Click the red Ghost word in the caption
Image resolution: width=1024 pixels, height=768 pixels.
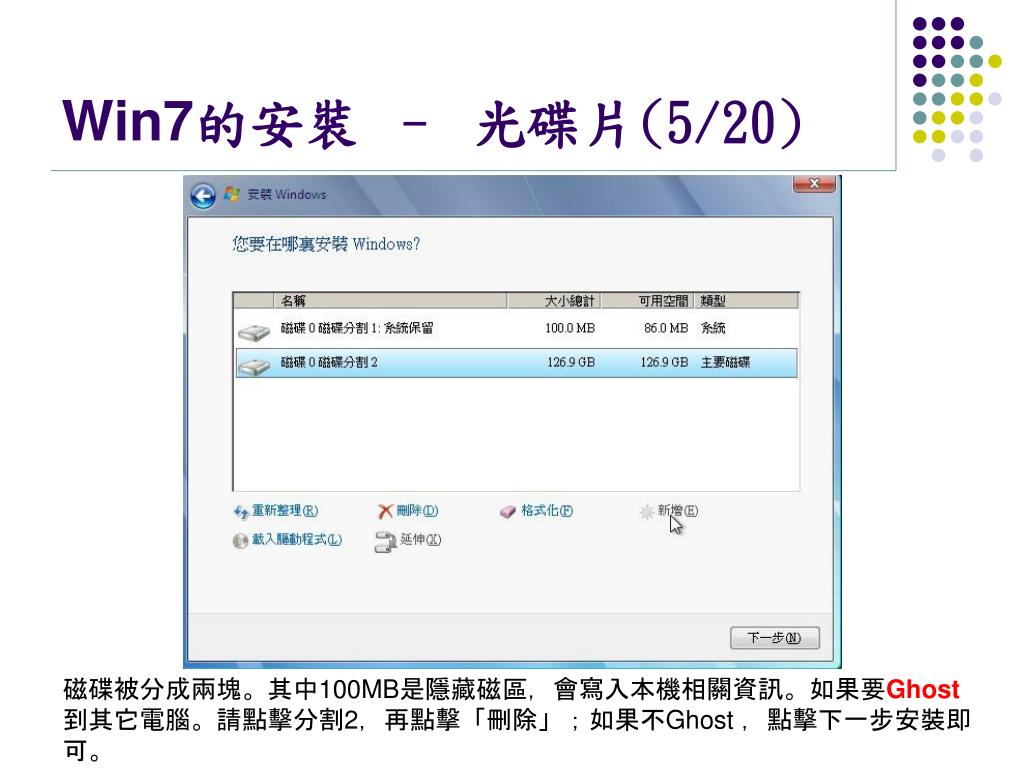click(923, 690)
